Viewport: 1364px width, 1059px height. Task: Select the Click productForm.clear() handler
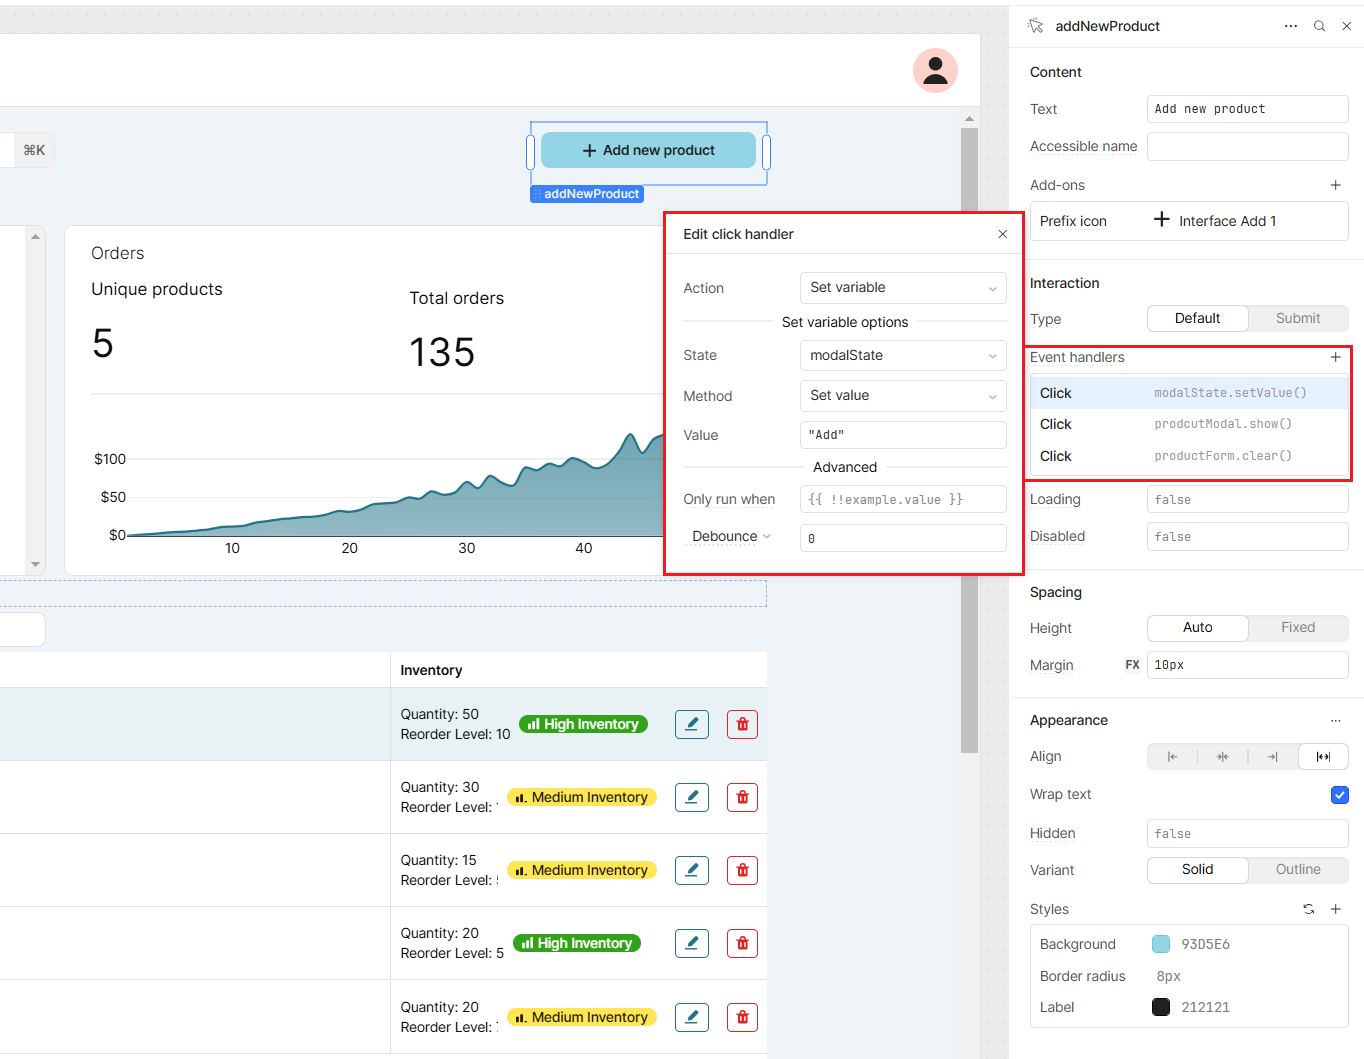point(1189,456)
